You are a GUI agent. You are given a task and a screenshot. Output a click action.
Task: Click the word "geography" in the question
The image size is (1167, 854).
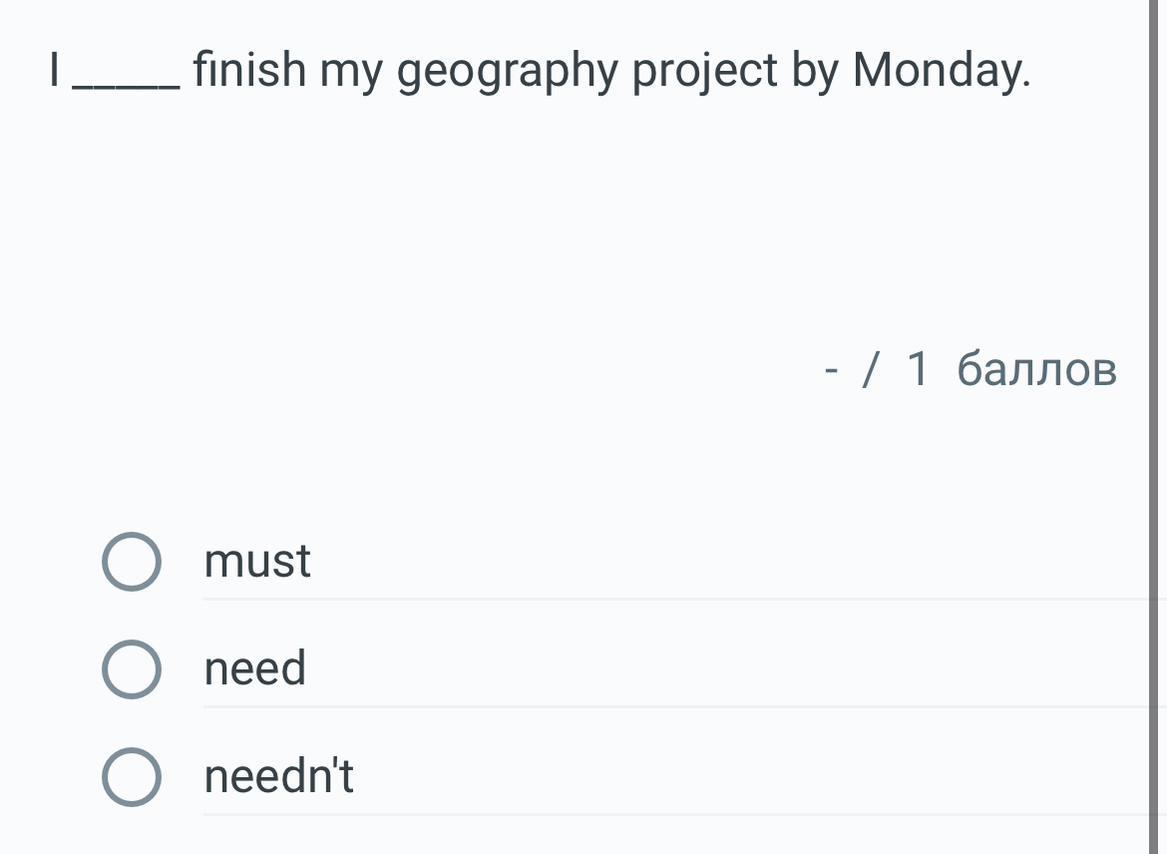point(509,72)
